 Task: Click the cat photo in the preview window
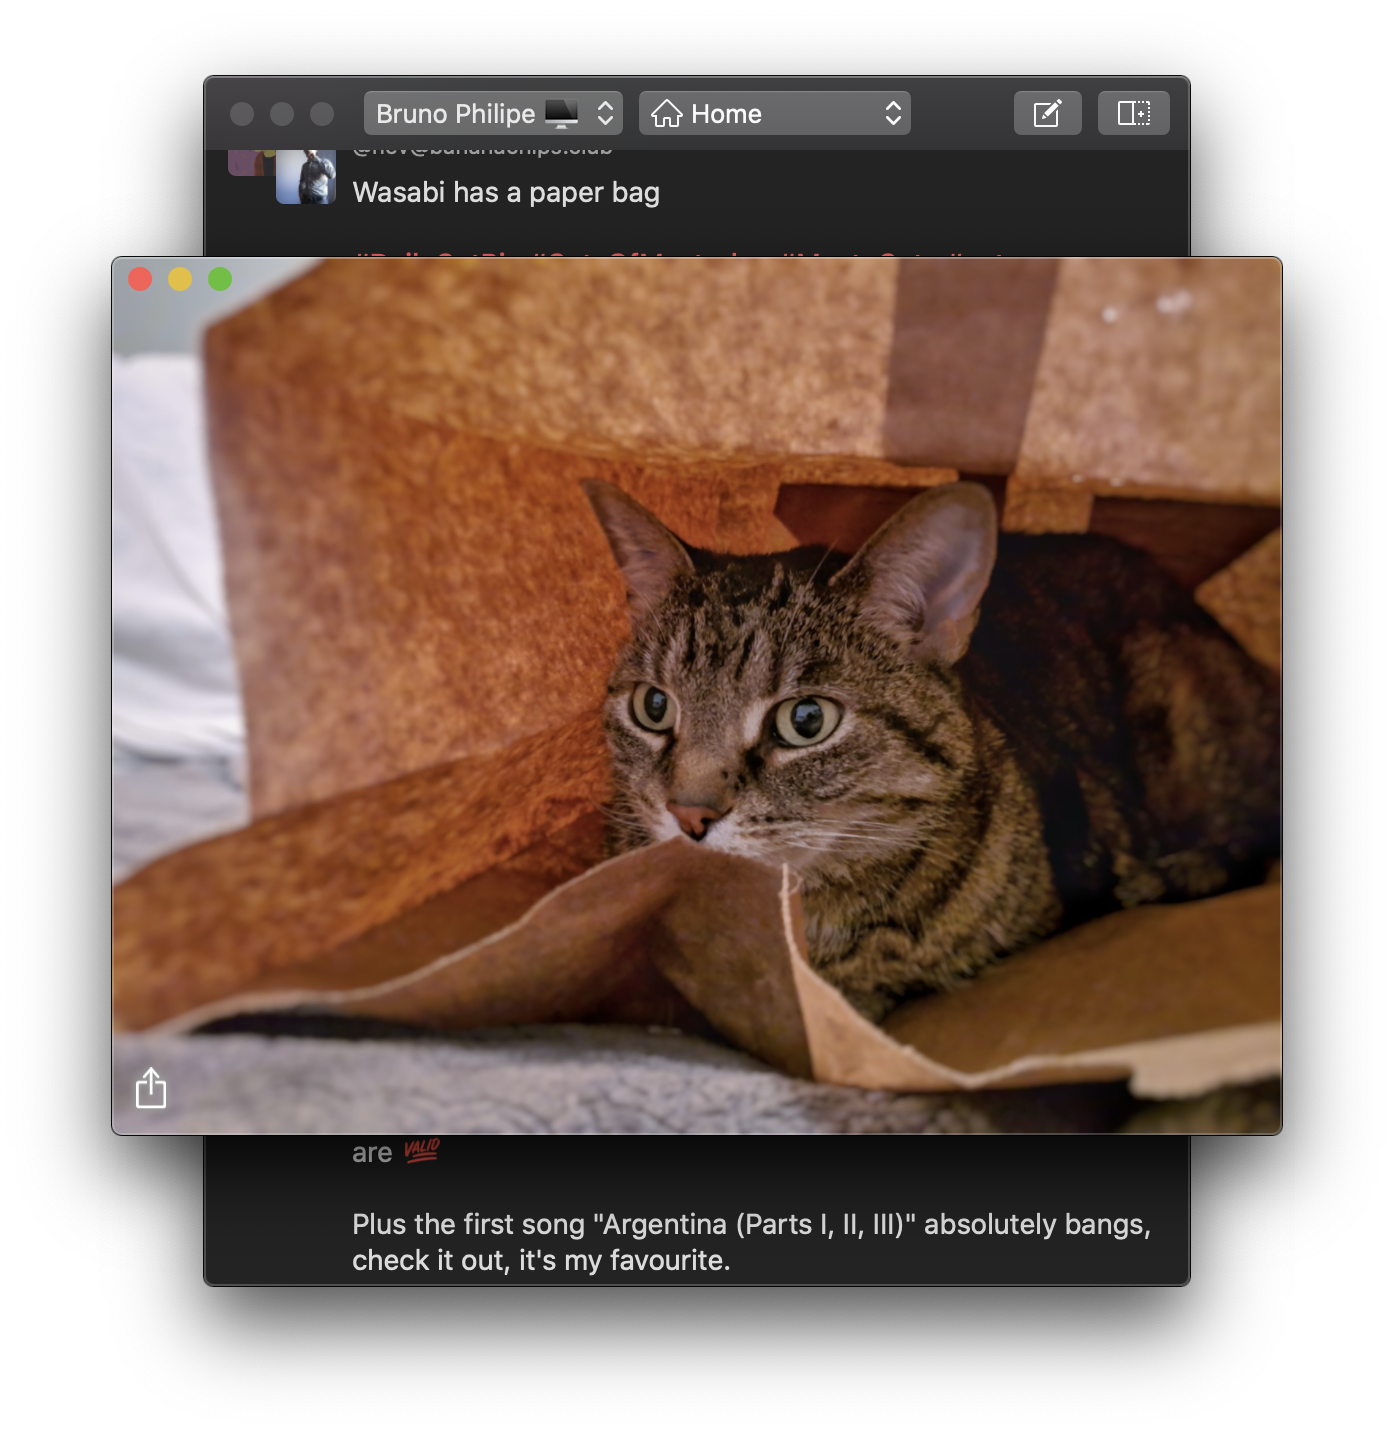[x=697, y=696]
